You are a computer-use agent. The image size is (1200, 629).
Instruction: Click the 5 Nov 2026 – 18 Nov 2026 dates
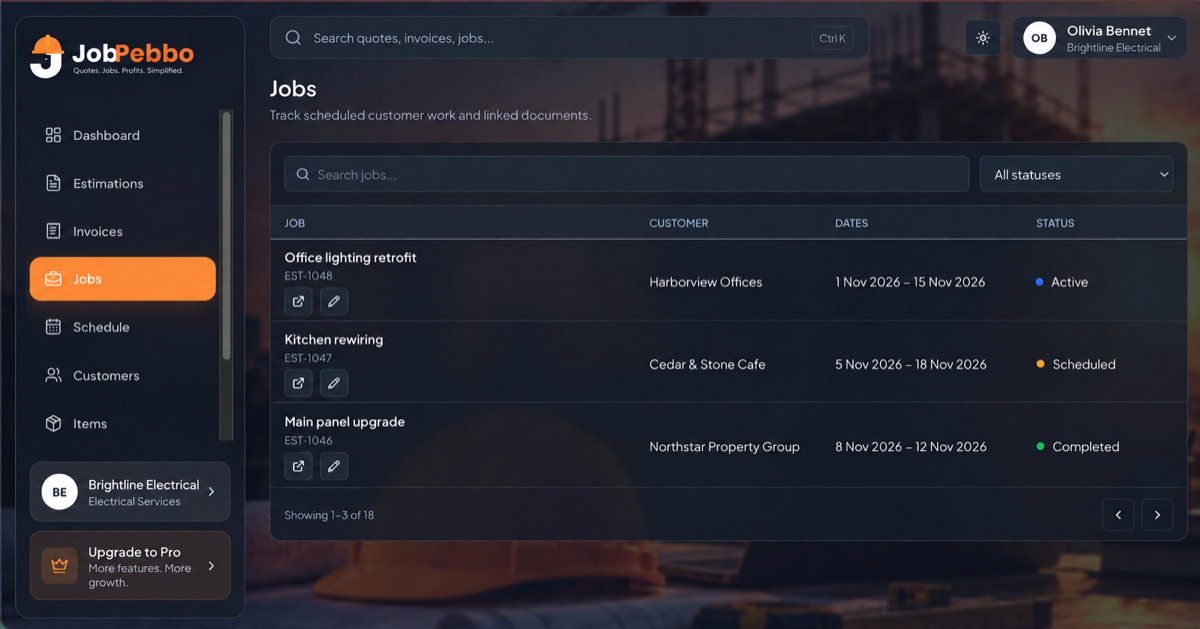[x=911, y=364]
